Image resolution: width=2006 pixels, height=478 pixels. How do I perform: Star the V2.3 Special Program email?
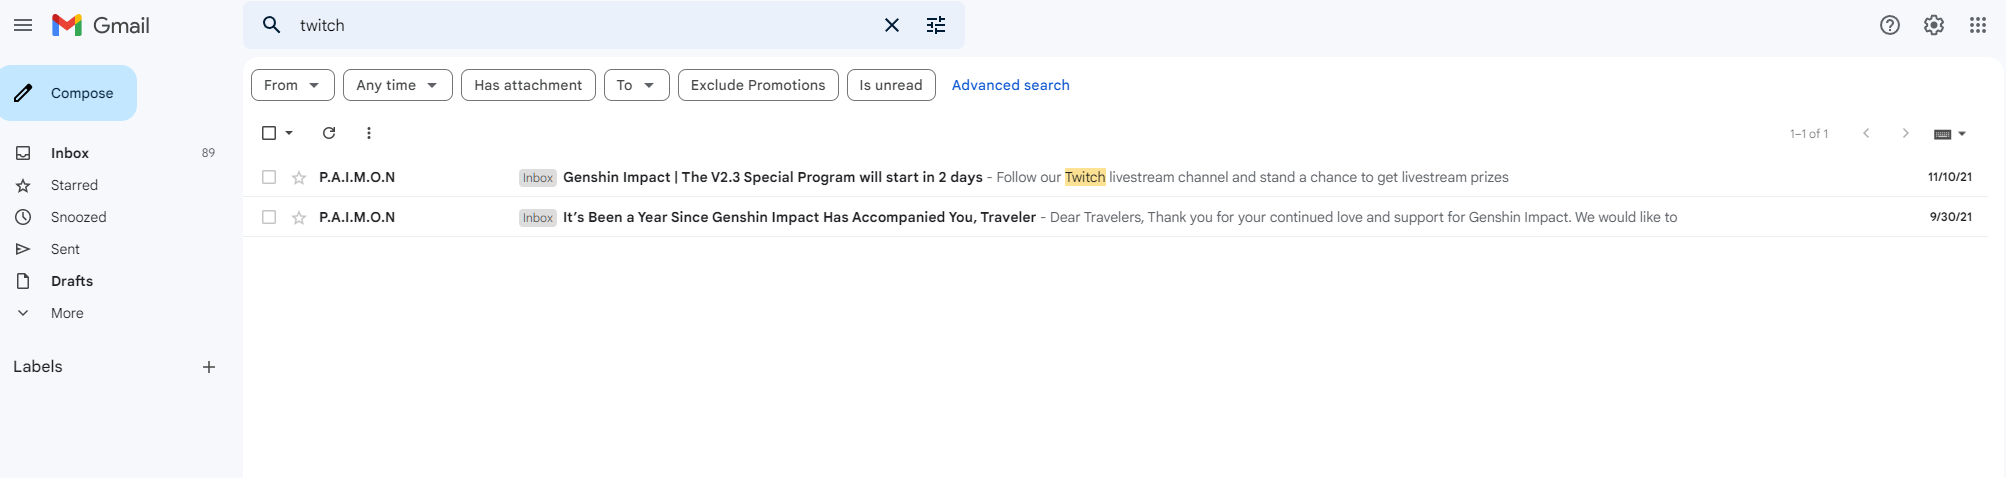click(299, 178)
